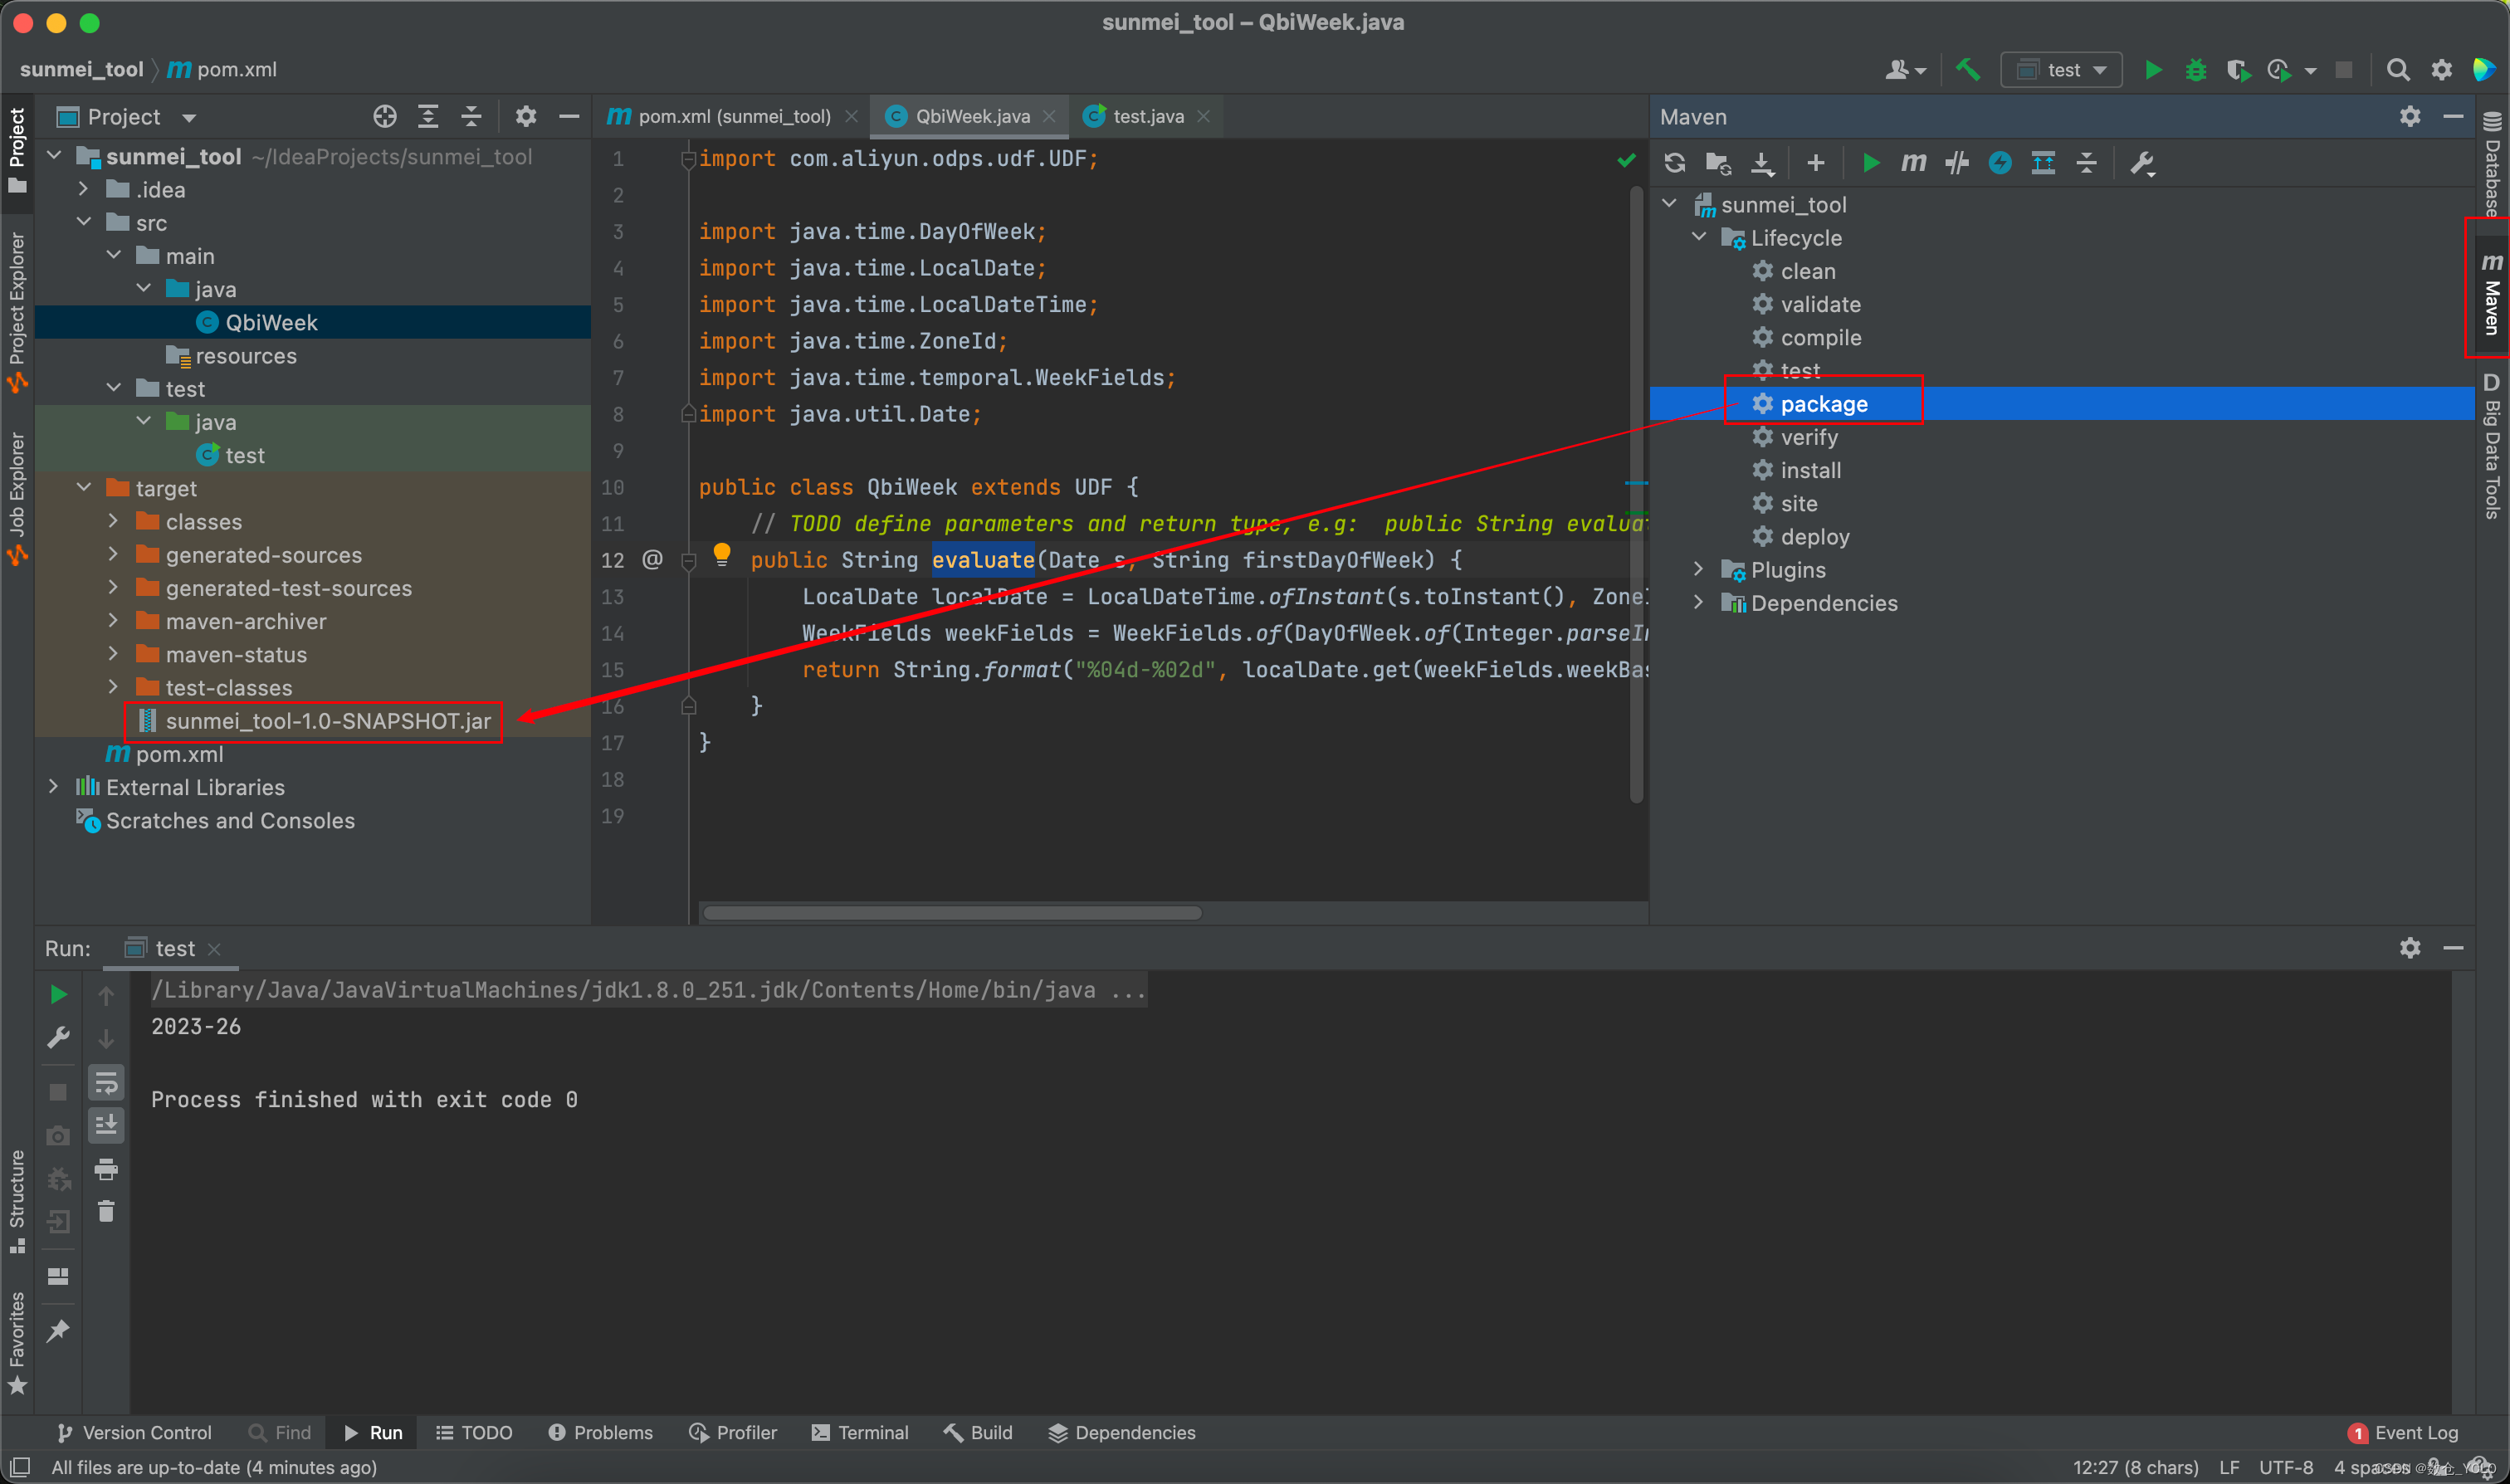
Task: Clear all Run console output trash icon
Action: [106, 1212]
